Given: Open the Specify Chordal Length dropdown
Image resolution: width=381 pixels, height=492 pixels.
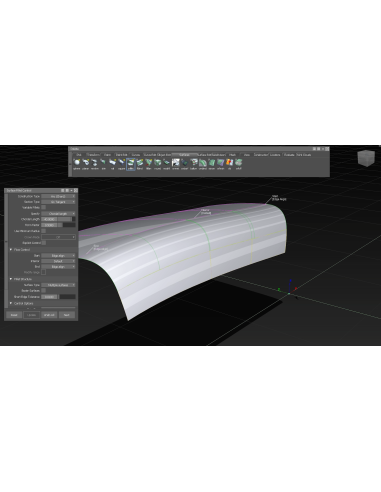Looking at the screenshot, I should [x=58, y=213].
